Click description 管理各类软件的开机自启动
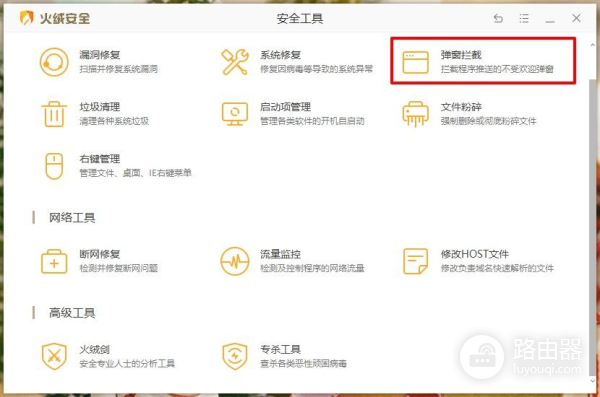Viewport: 600px width, 397px height. click(312, 121)
